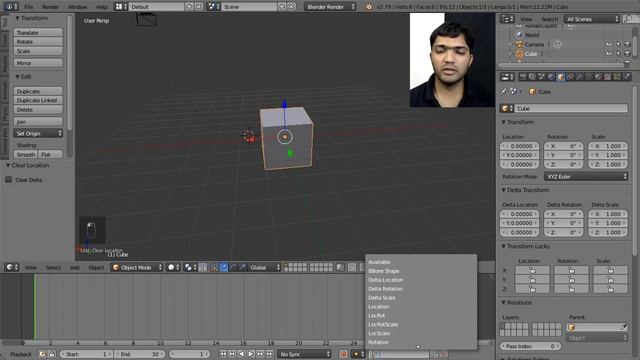The image size is (640, 360).
Task: Open the Object Mode dropdown
Action: (137, 267)
